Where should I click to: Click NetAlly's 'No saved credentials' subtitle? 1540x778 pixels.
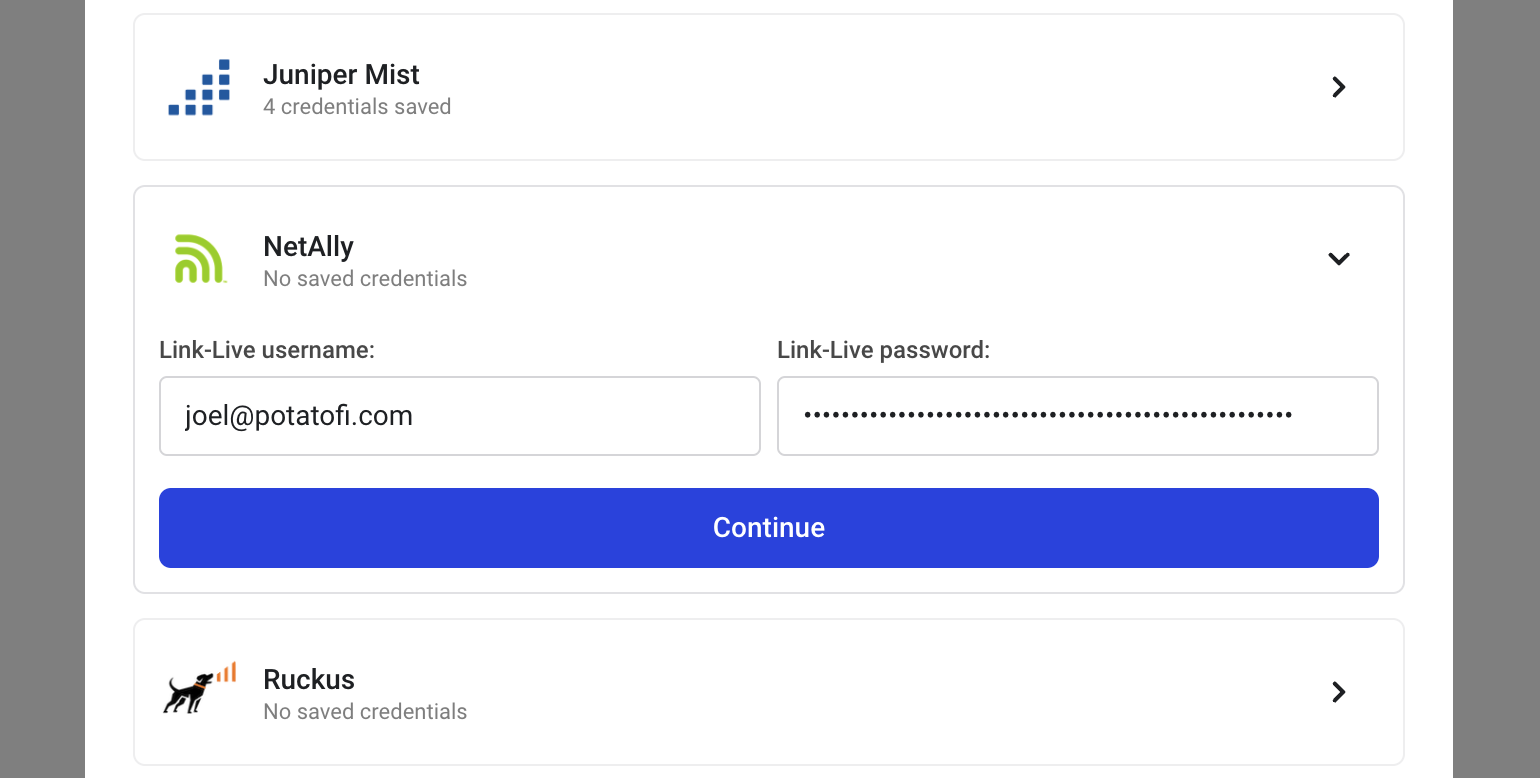point(365,279)
